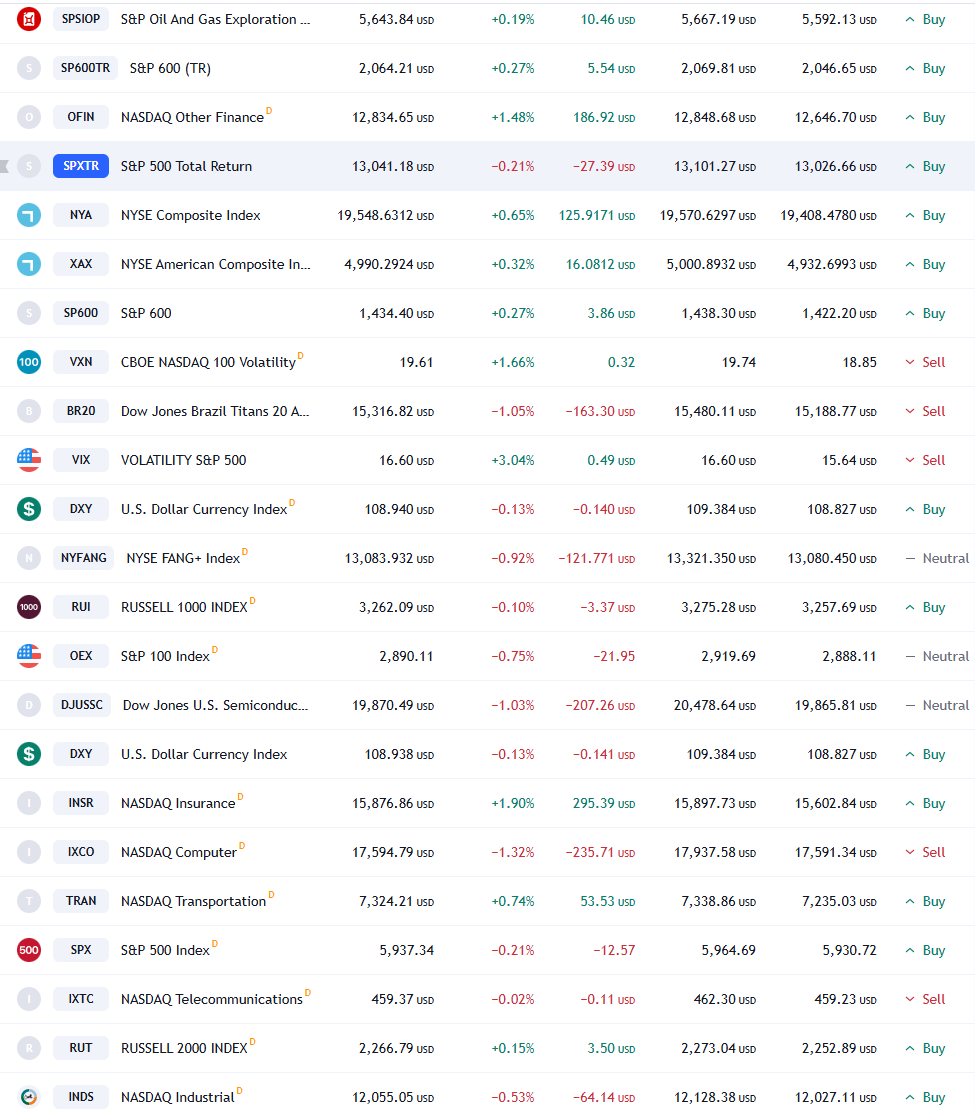Open the NYSE FANG+ Index link
975x1110 pixels.
[x=183, y=559]
